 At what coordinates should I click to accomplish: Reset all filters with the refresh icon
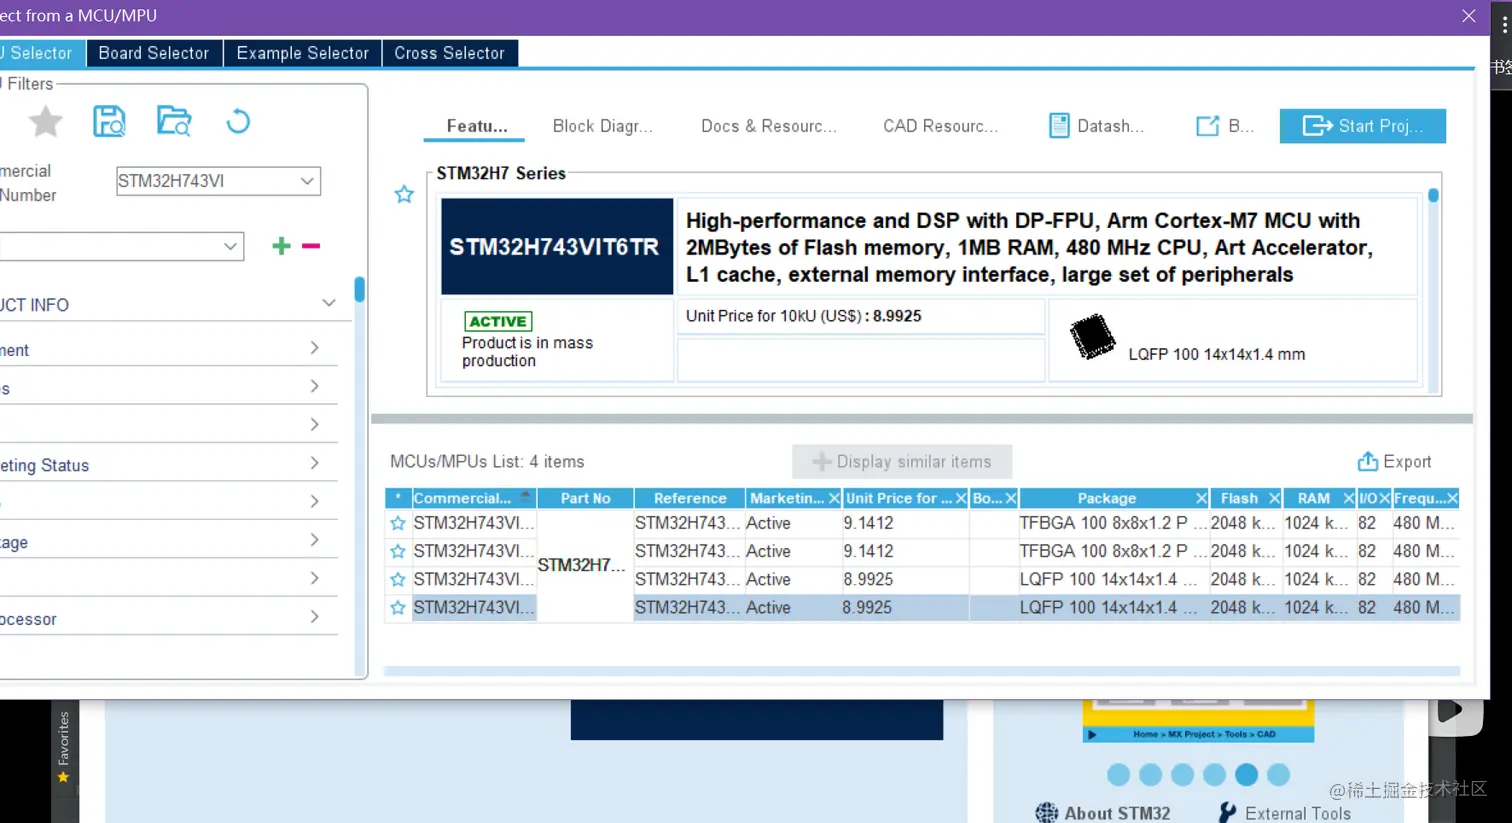point(238,121)
